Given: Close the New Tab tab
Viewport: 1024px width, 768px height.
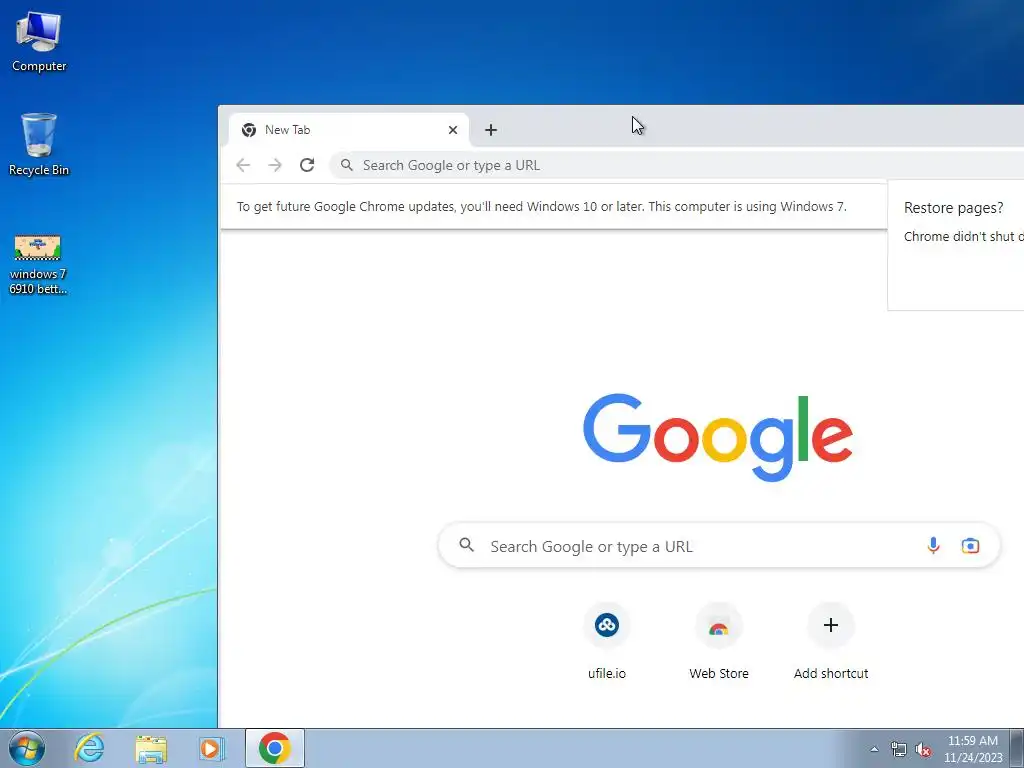Looking at the screenshot, I should [453, 130].
